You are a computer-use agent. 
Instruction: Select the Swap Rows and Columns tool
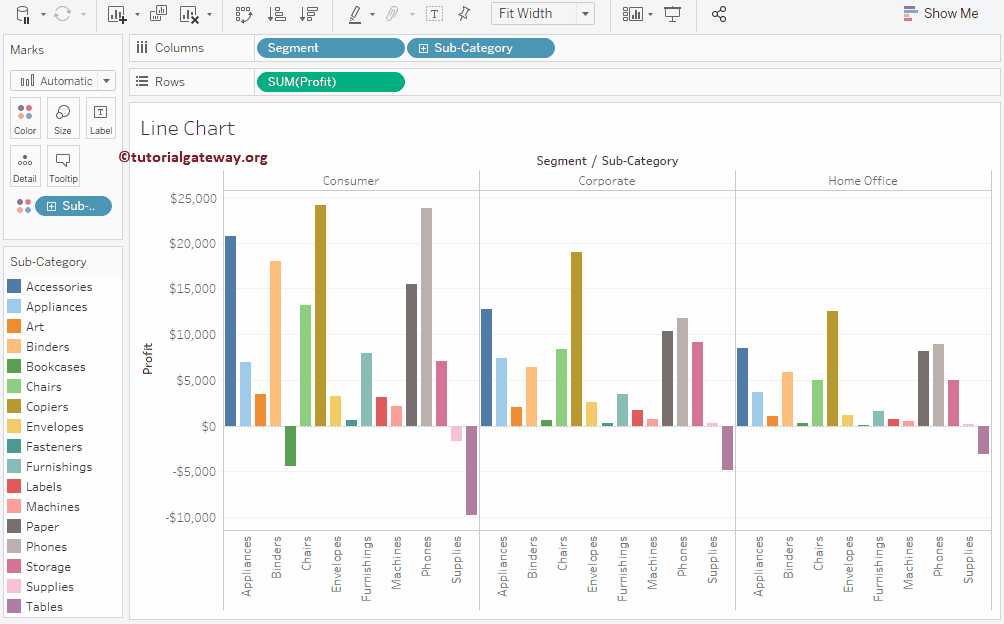click(245, 15)
